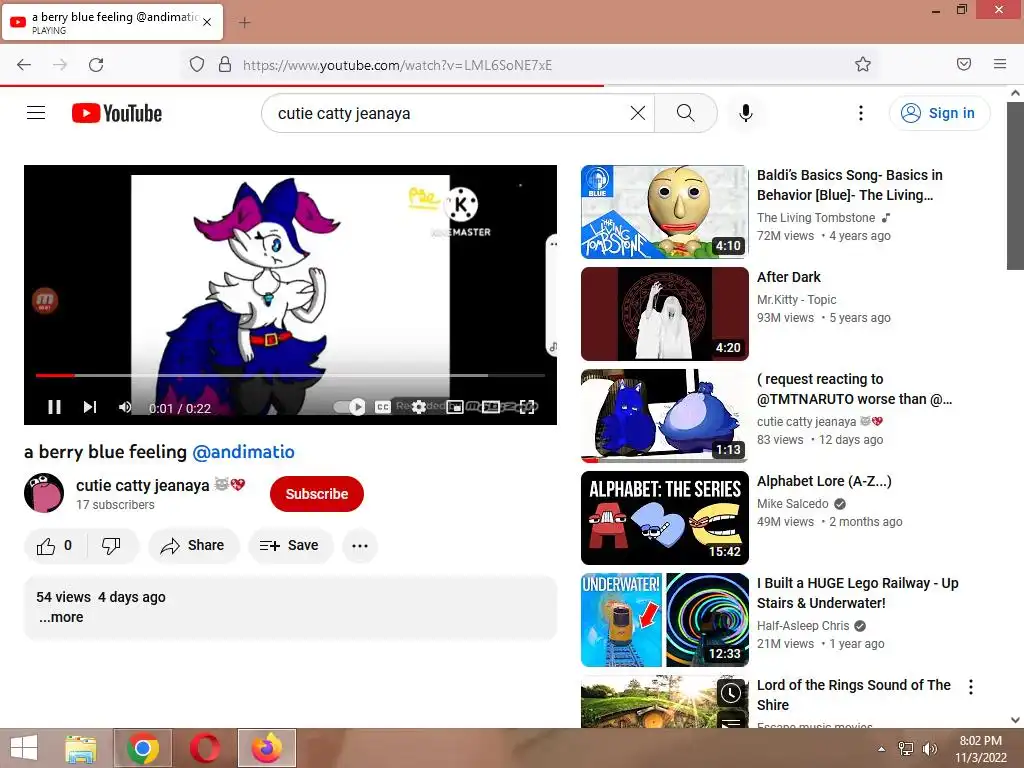
Task: Dislike this video
Action: [x=112, y=545]
